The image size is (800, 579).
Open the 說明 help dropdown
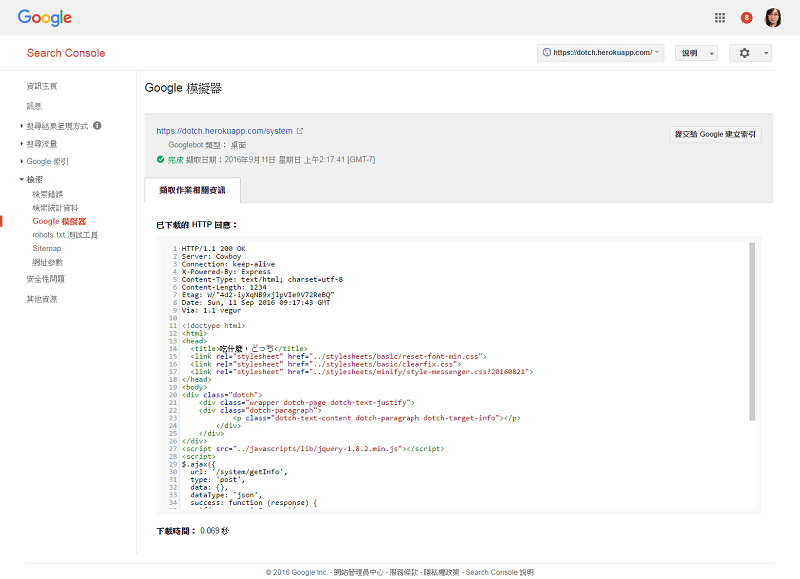coord(696,53)
